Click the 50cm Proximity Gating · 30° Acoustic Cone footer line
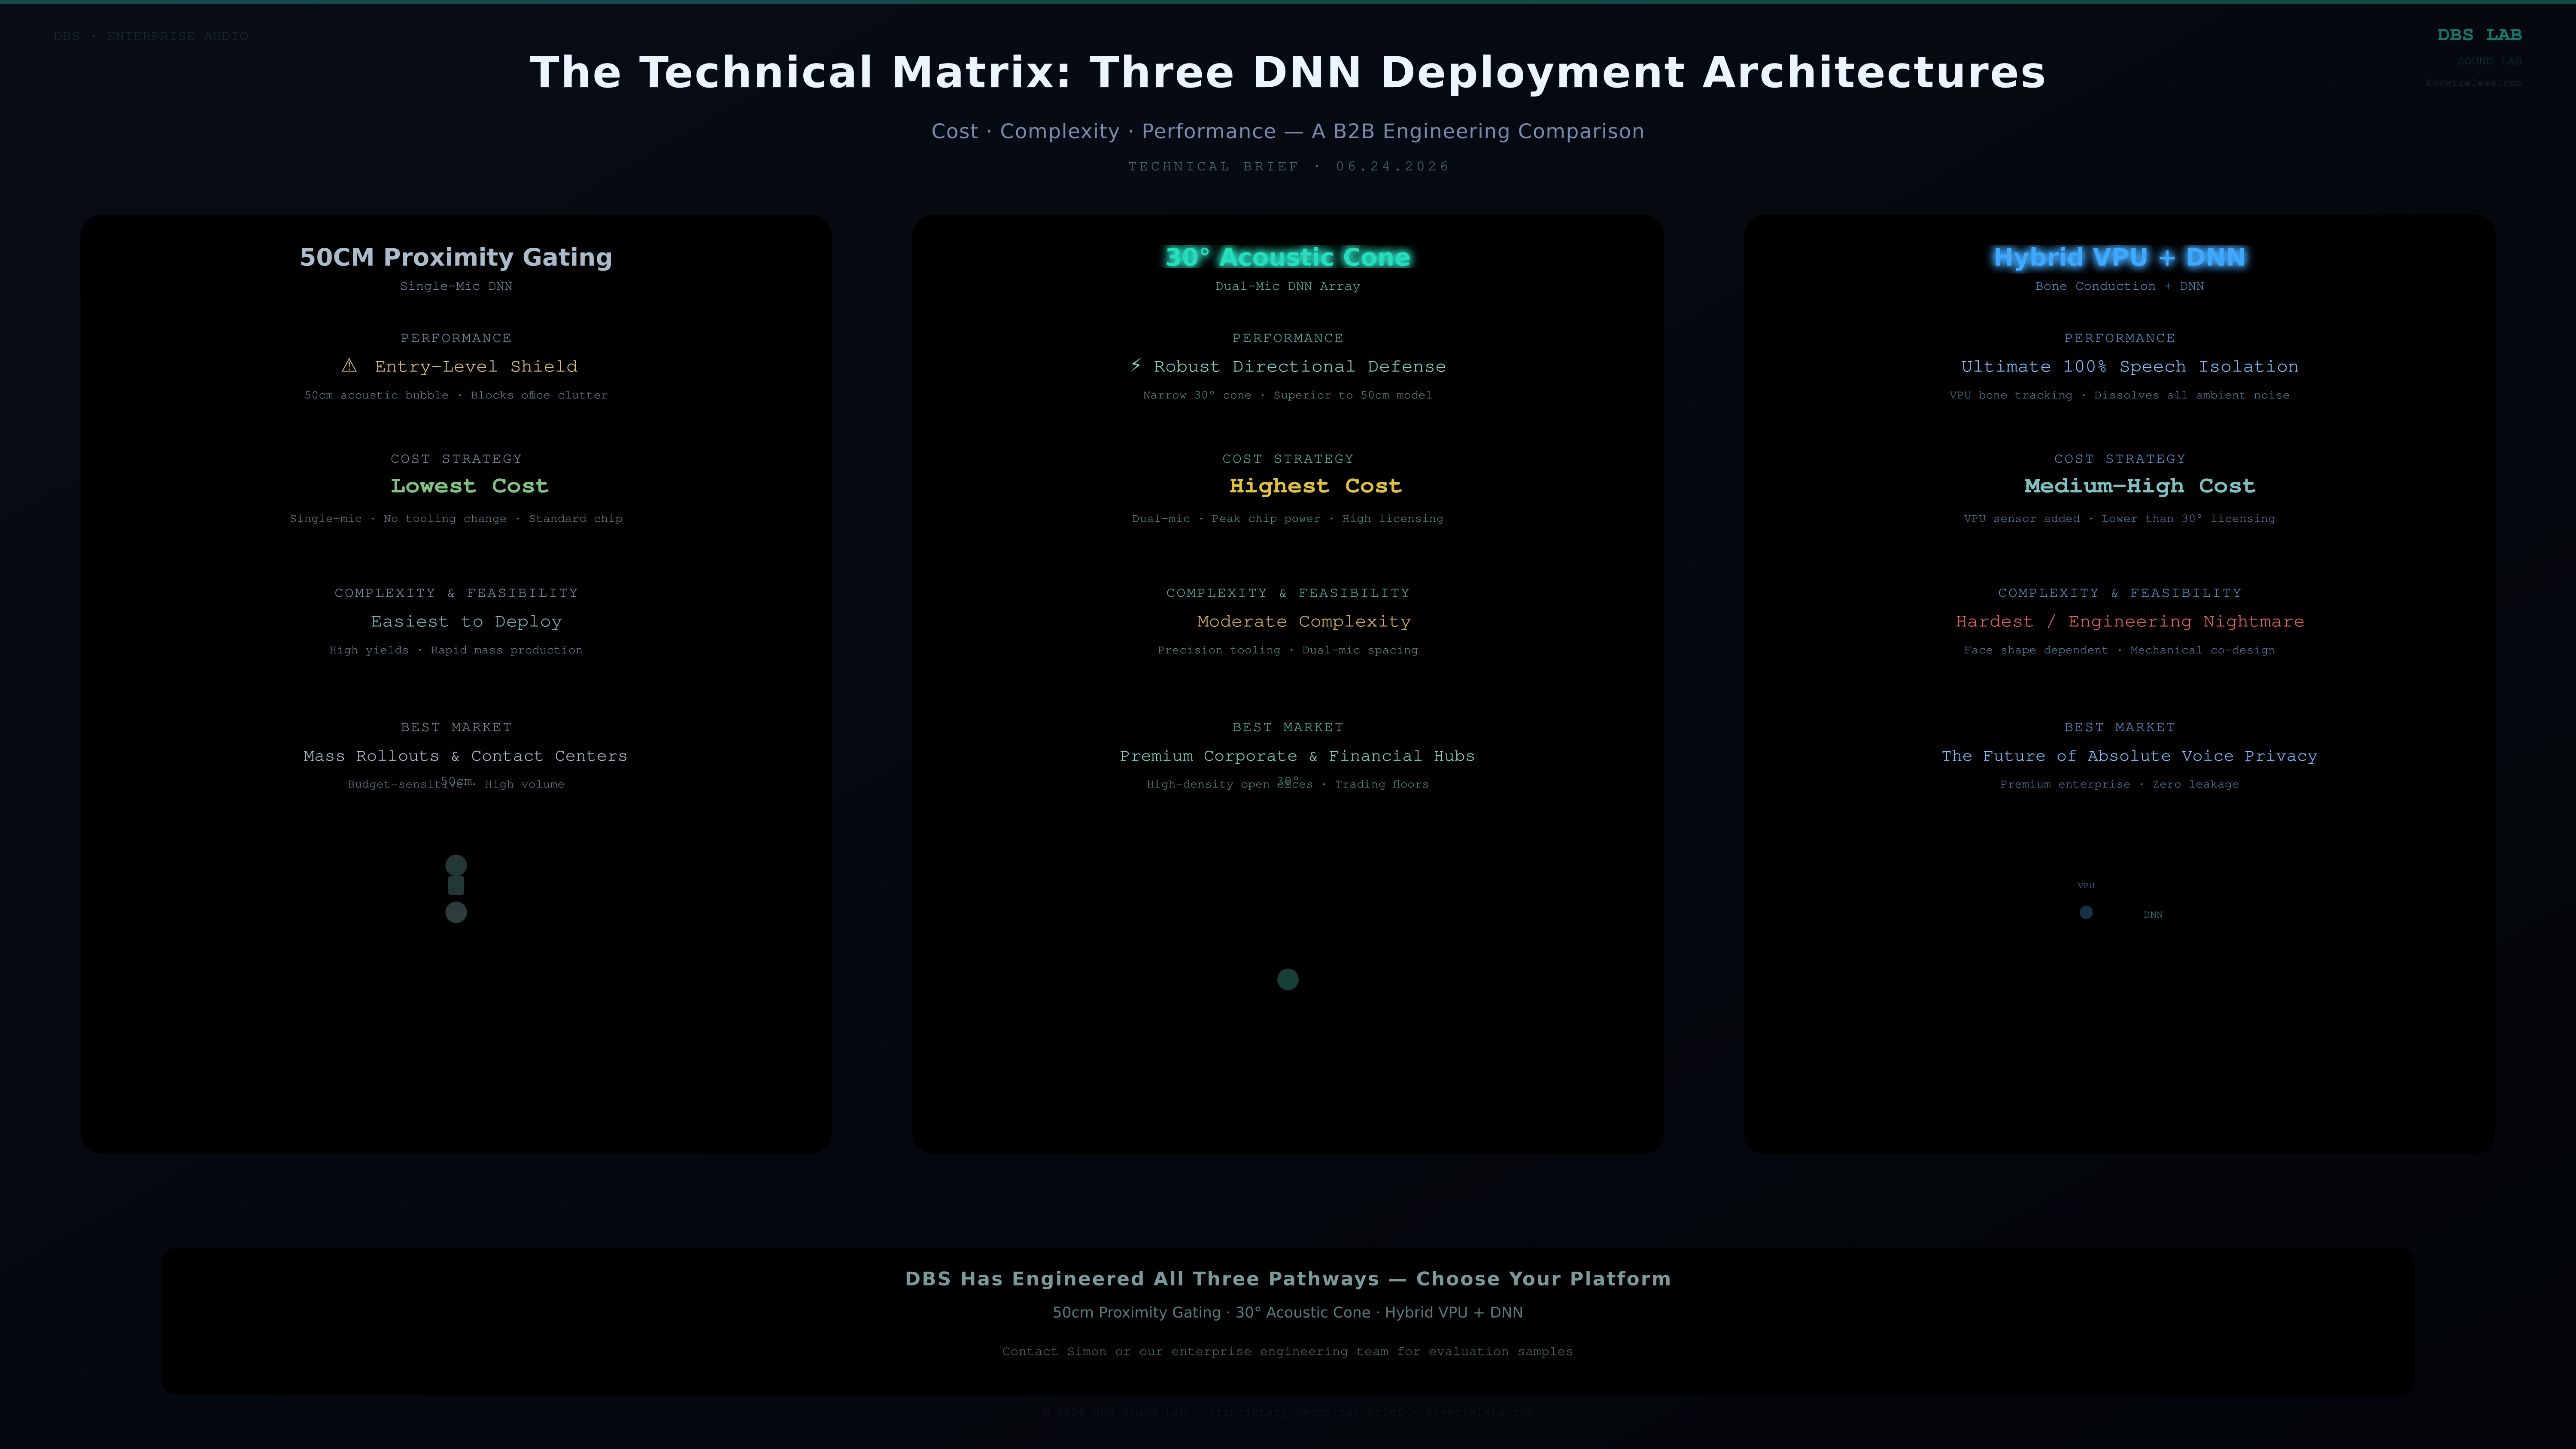The width and height of the screenshot is (2576, 1449). coord(1288,1312)
